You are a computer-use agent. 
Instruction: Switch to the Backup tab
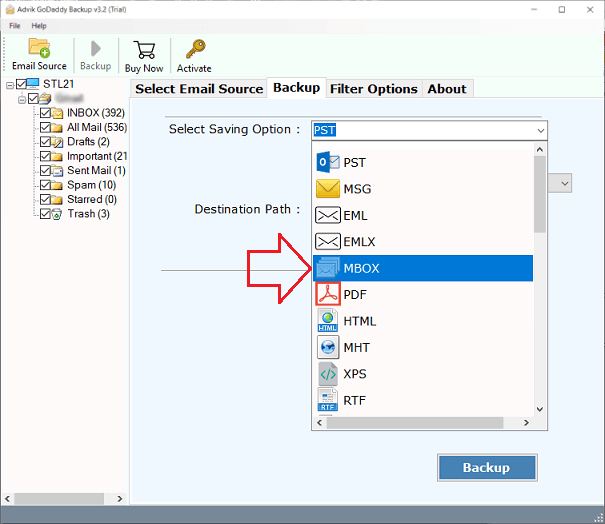[x=296, y=88]
